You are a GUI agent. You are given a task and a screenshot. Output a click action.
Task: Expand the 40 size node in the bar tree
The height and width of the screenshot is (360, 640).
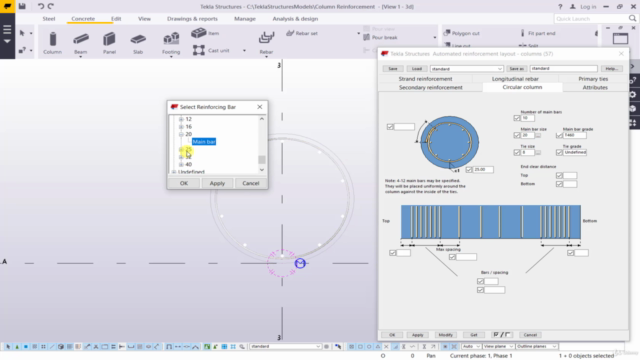181,164
